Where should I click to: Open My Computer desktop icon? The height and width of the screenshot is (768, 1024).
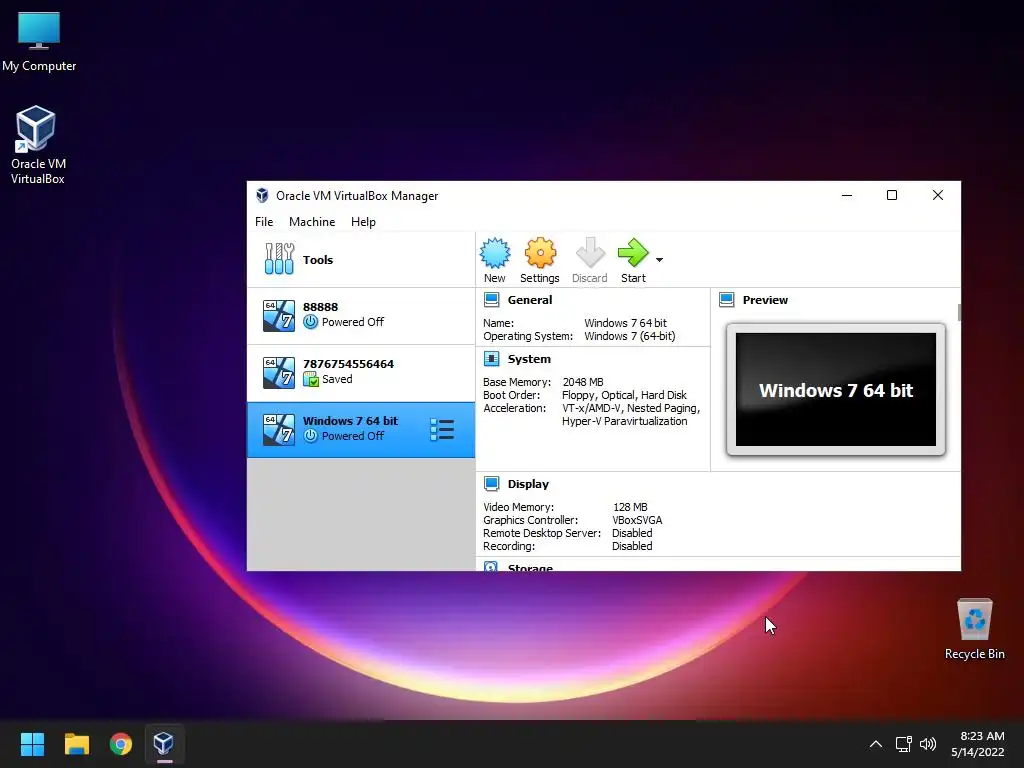pos(39,42)
